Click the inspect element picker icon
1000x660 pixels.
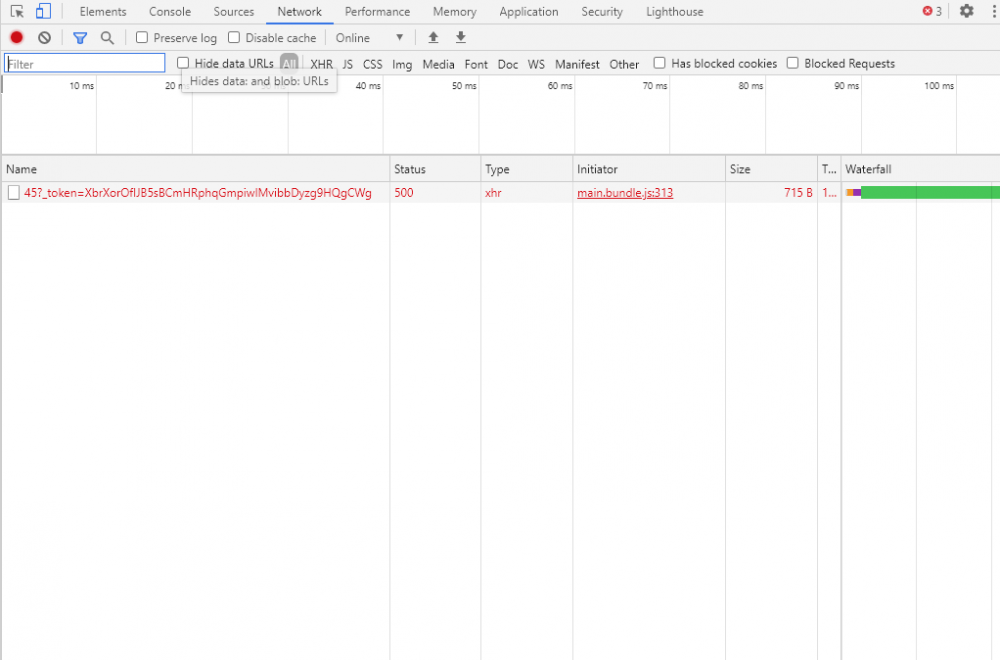[x=17, y=12]
